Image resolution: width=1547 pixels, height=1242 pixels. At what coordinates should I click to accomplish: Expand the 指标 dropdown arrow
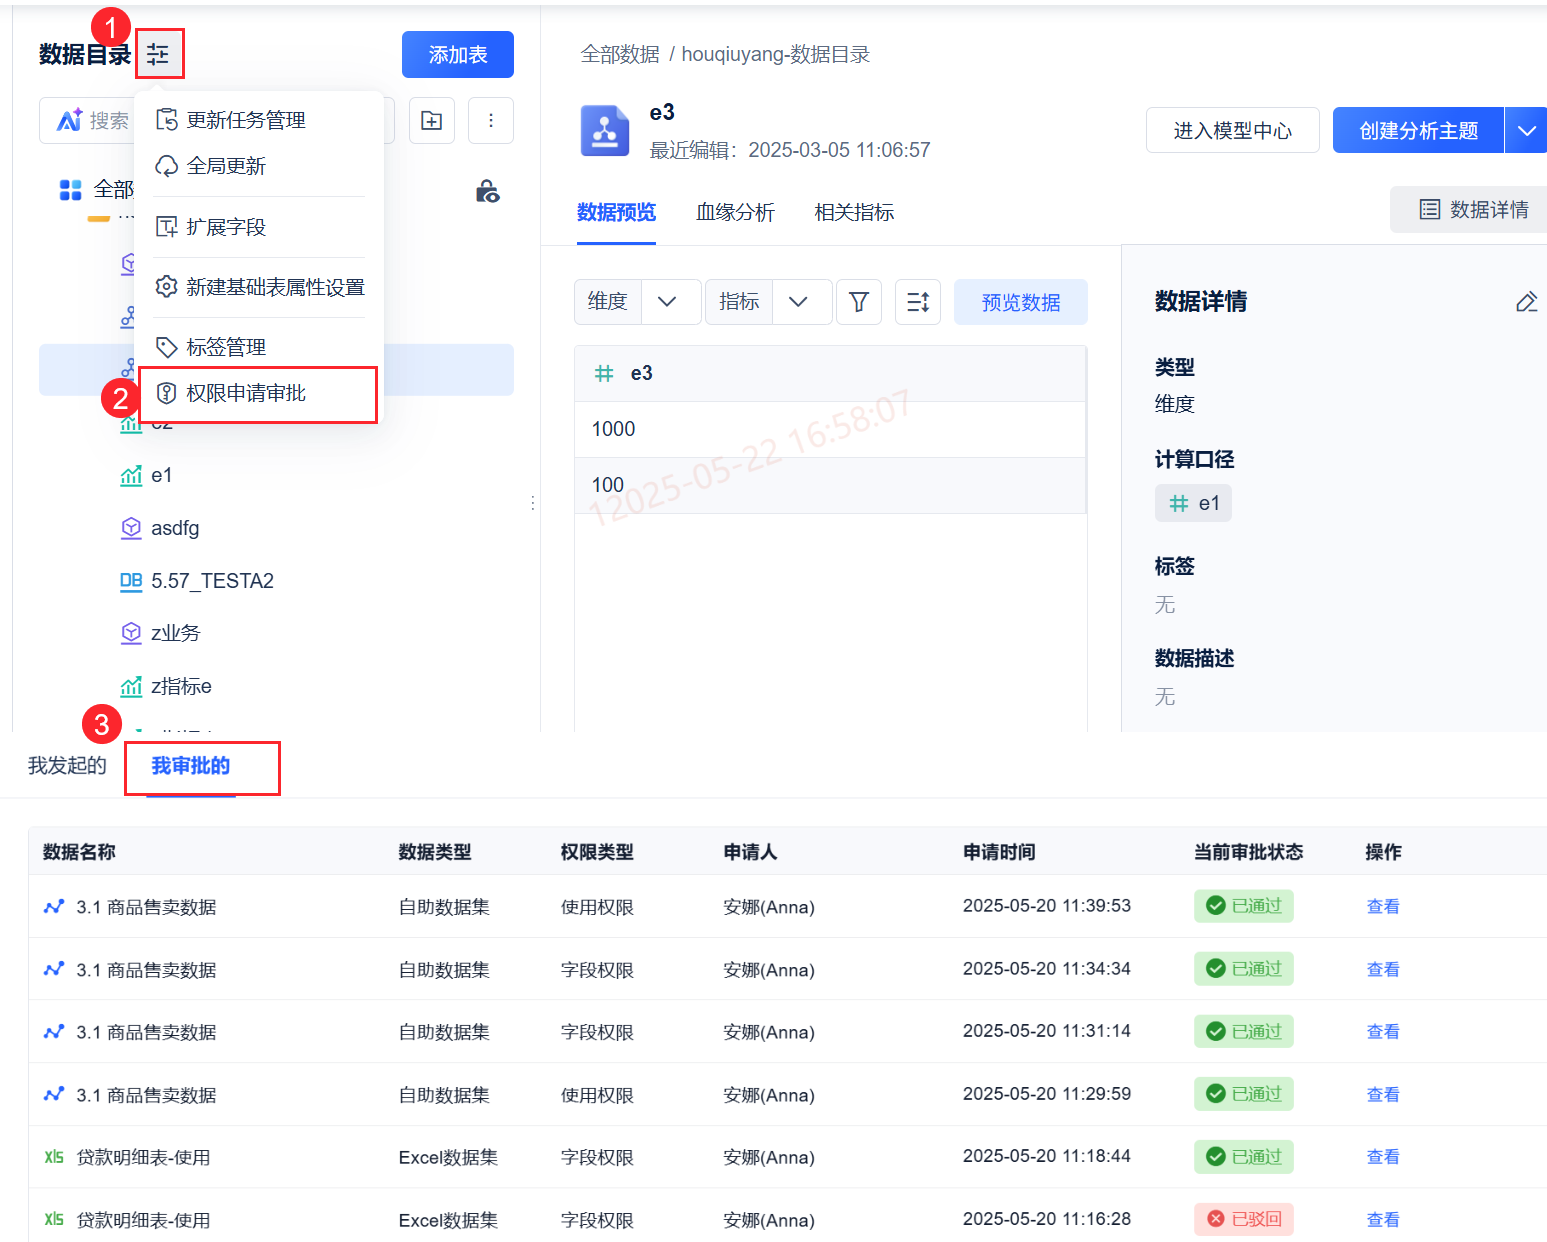(798, 302)
